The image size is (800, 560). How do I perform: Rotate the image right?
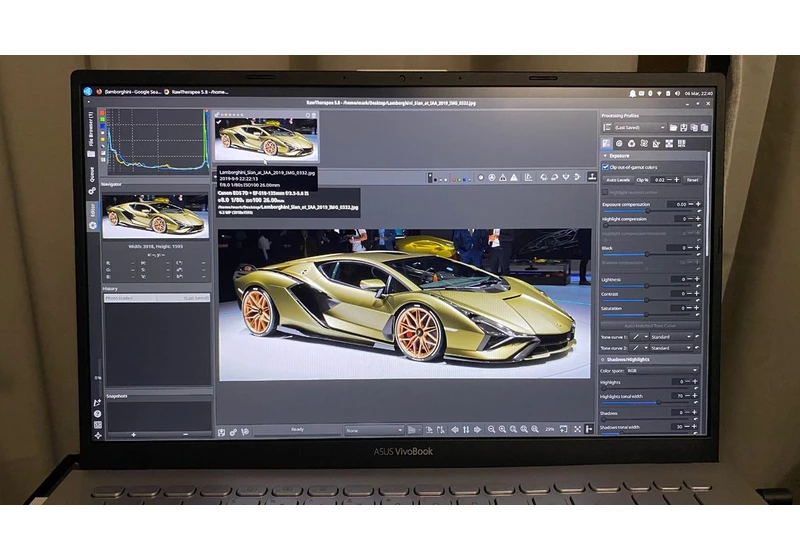point(555,177)
